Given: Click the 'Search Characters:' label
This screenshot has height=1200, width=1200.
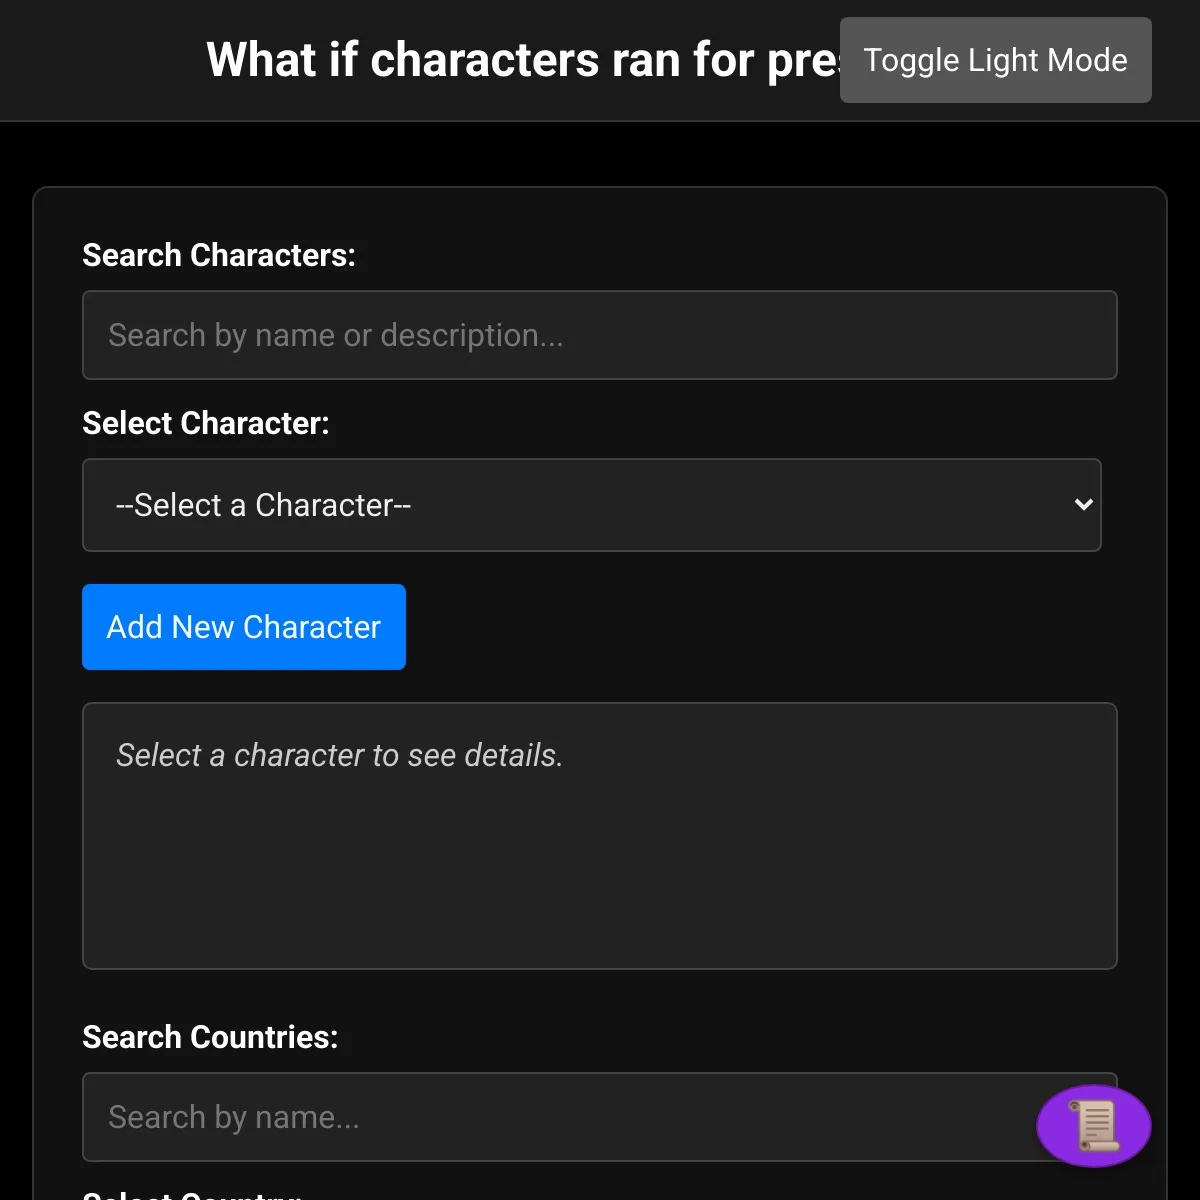Looking at the screenshot, I should [x=219, y=255].
